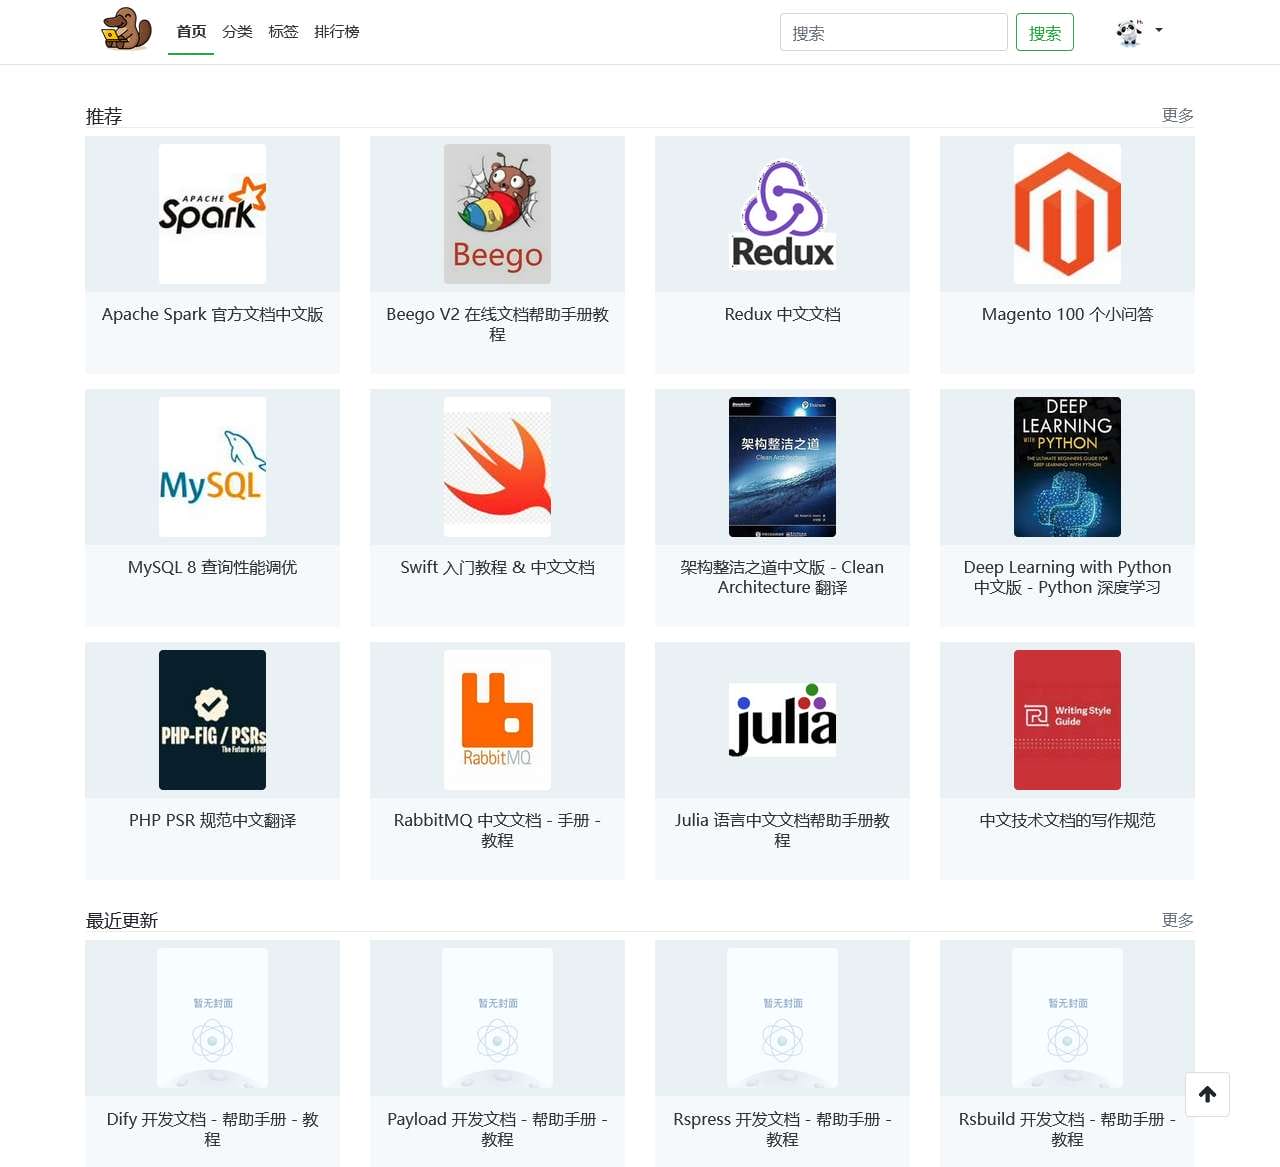1280x1167 pixels.
Task: Open RabbitMQ 中文文档 - 手册 title
Action: (497, 830)
